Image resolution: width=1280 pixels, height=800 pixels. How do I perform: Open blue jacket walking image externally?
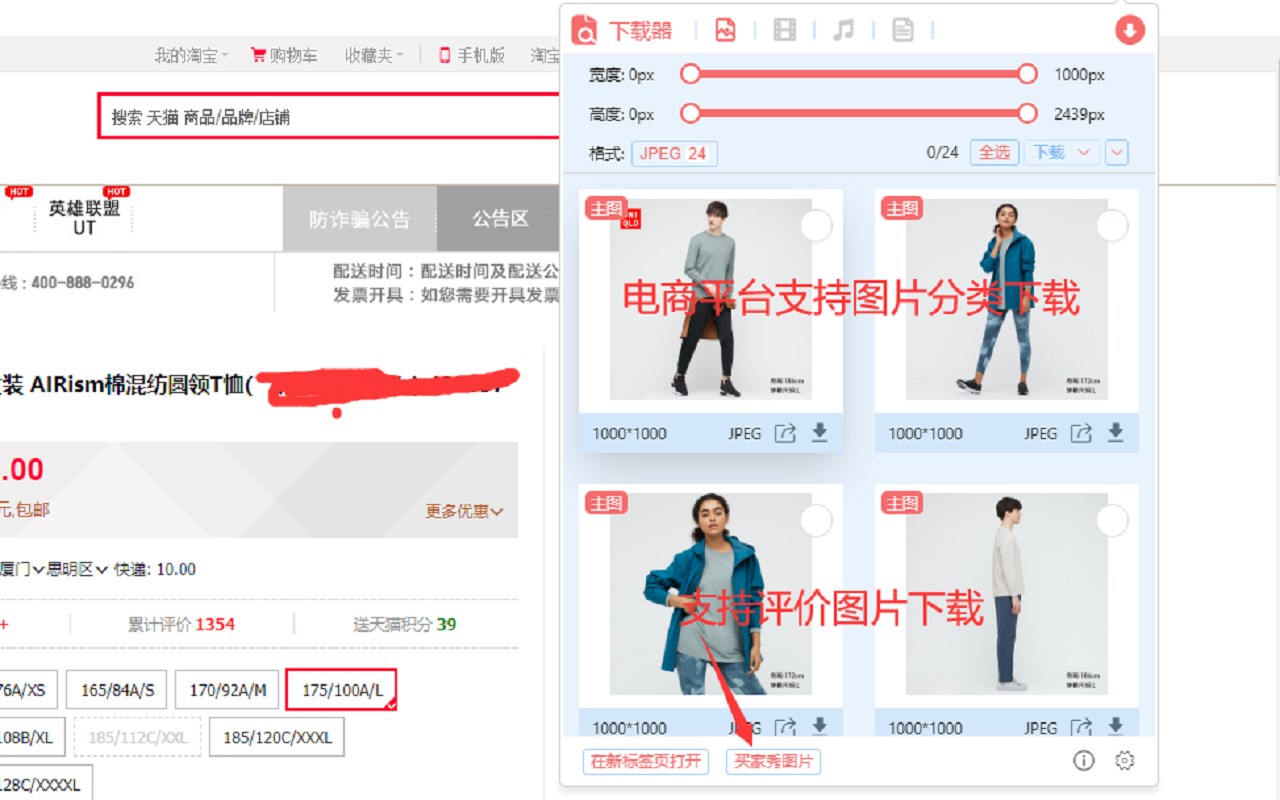(1082, 433)
